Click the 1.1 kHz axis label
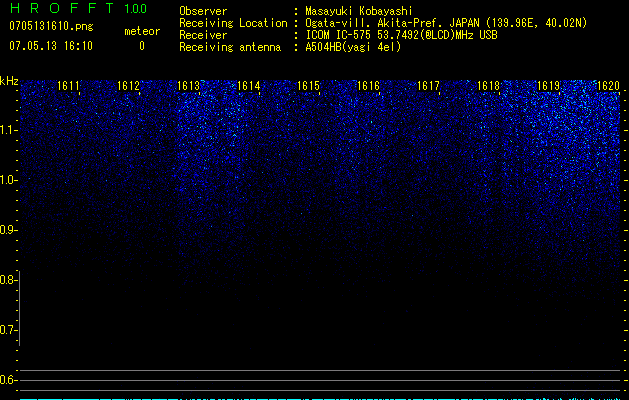629x400 pixels. point(8,130)
